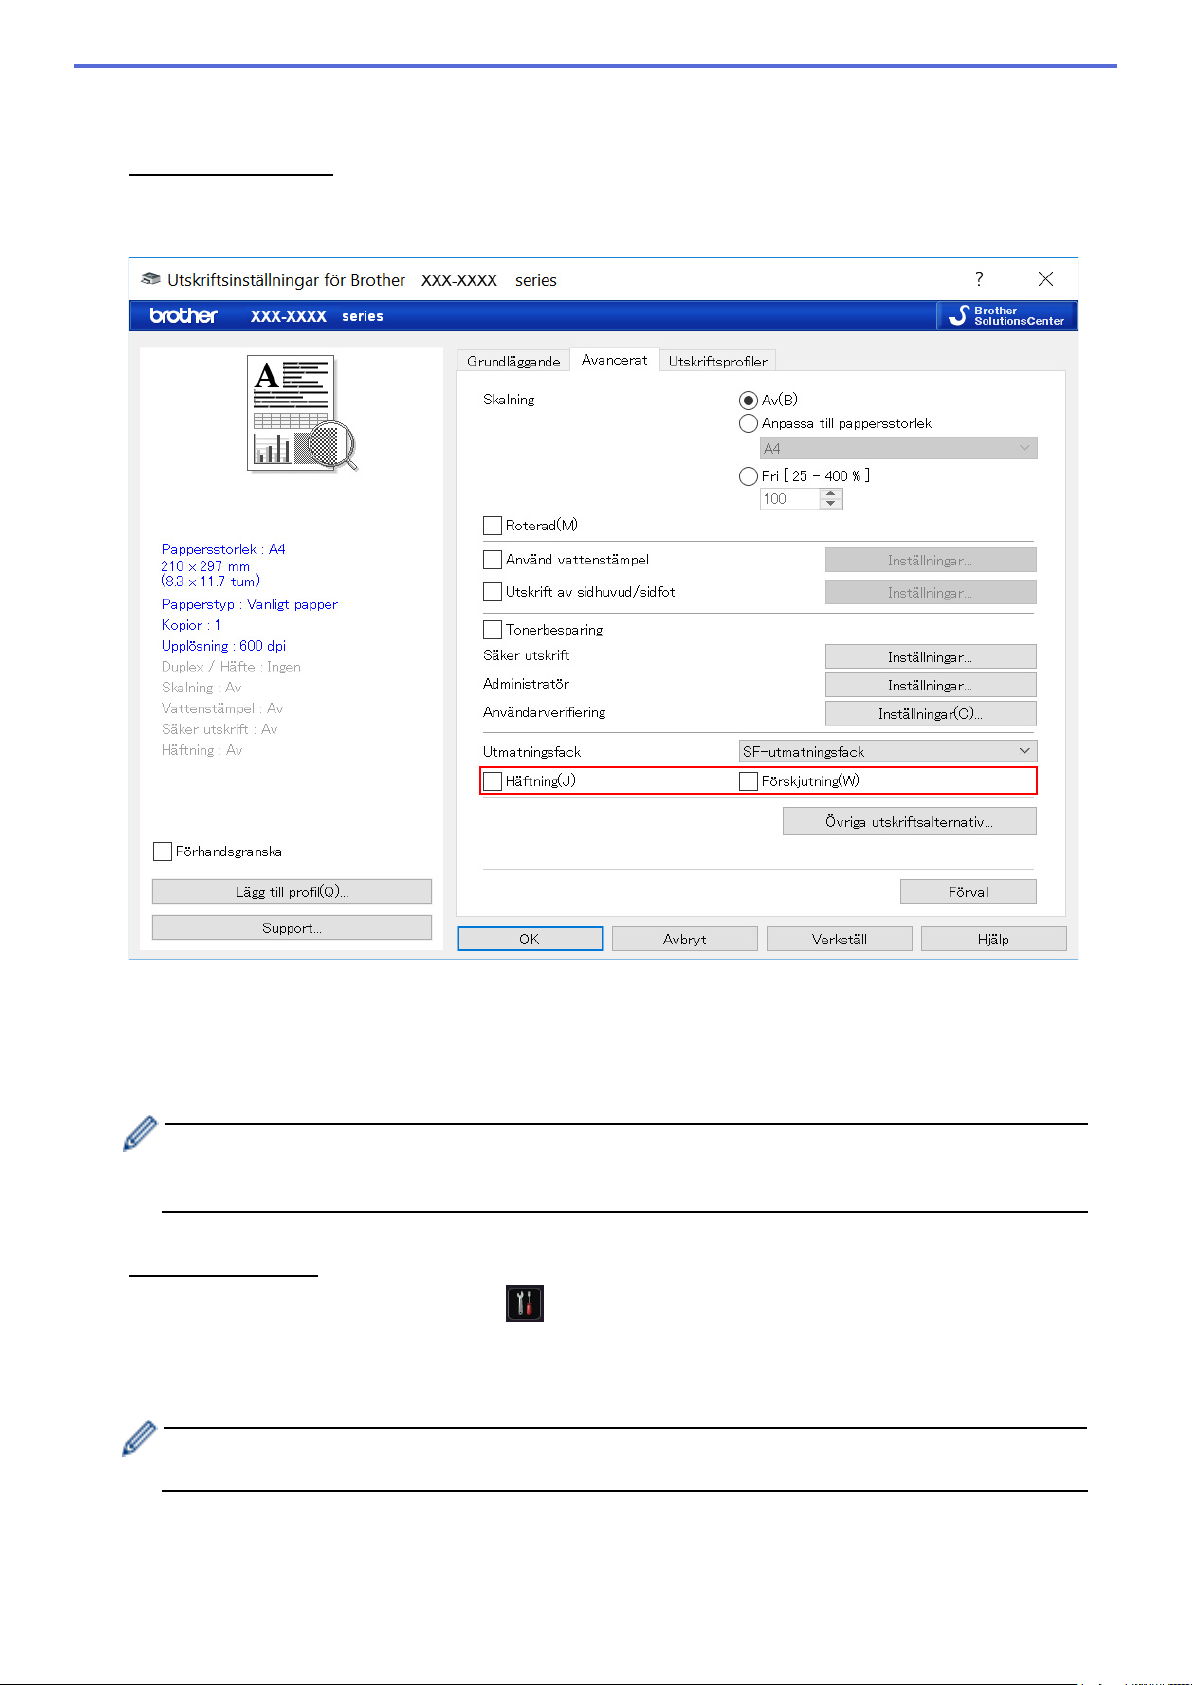The width and height of the screenshot is (1192, 1685).
Task: Open Inställningar for sidhuvud/sidfot
Action: click(930, 593)
